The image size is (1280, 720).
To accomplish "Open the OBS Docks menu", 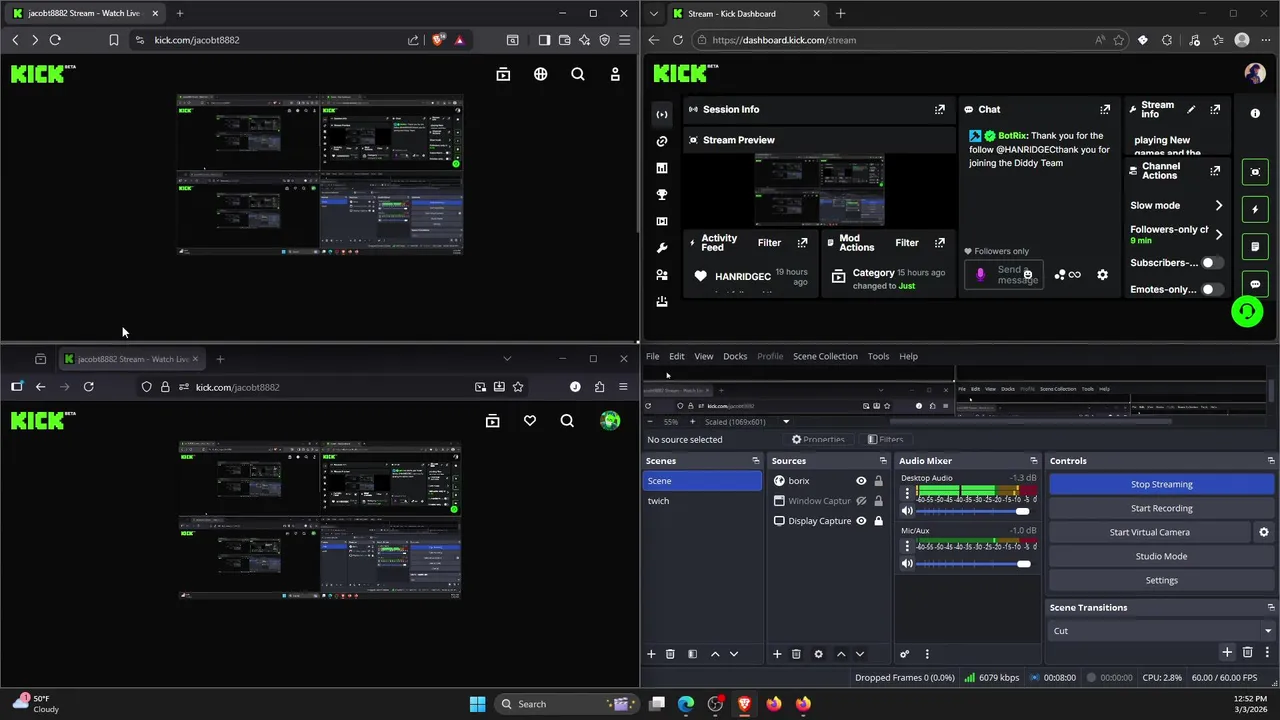I will [735, 356].
